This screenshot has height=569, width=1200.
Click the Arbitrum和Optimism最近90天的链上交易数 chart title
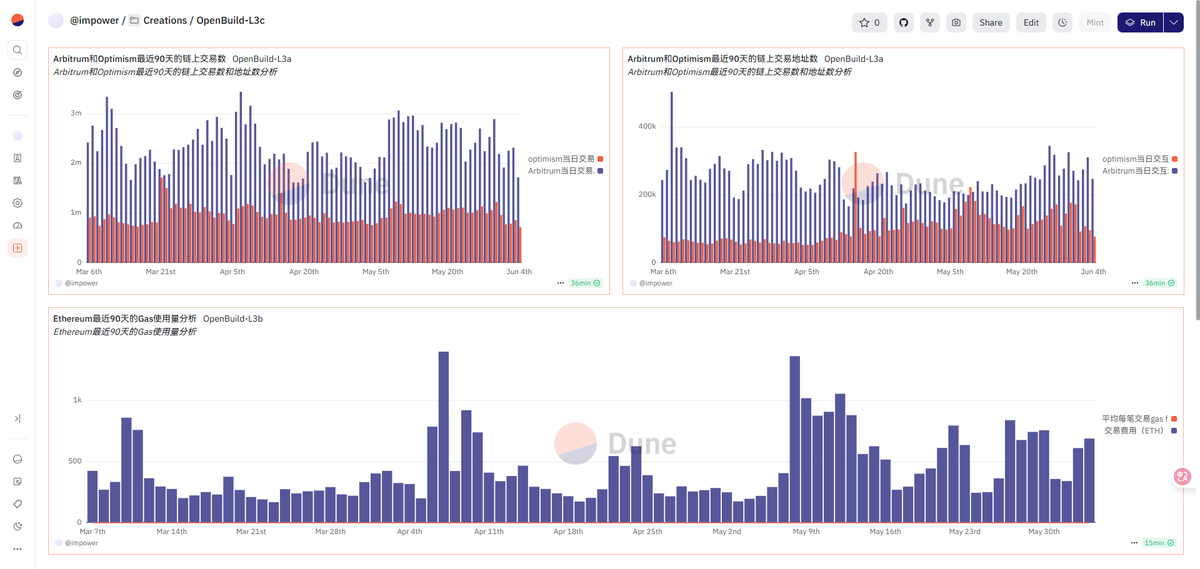[x=140, y=59]
